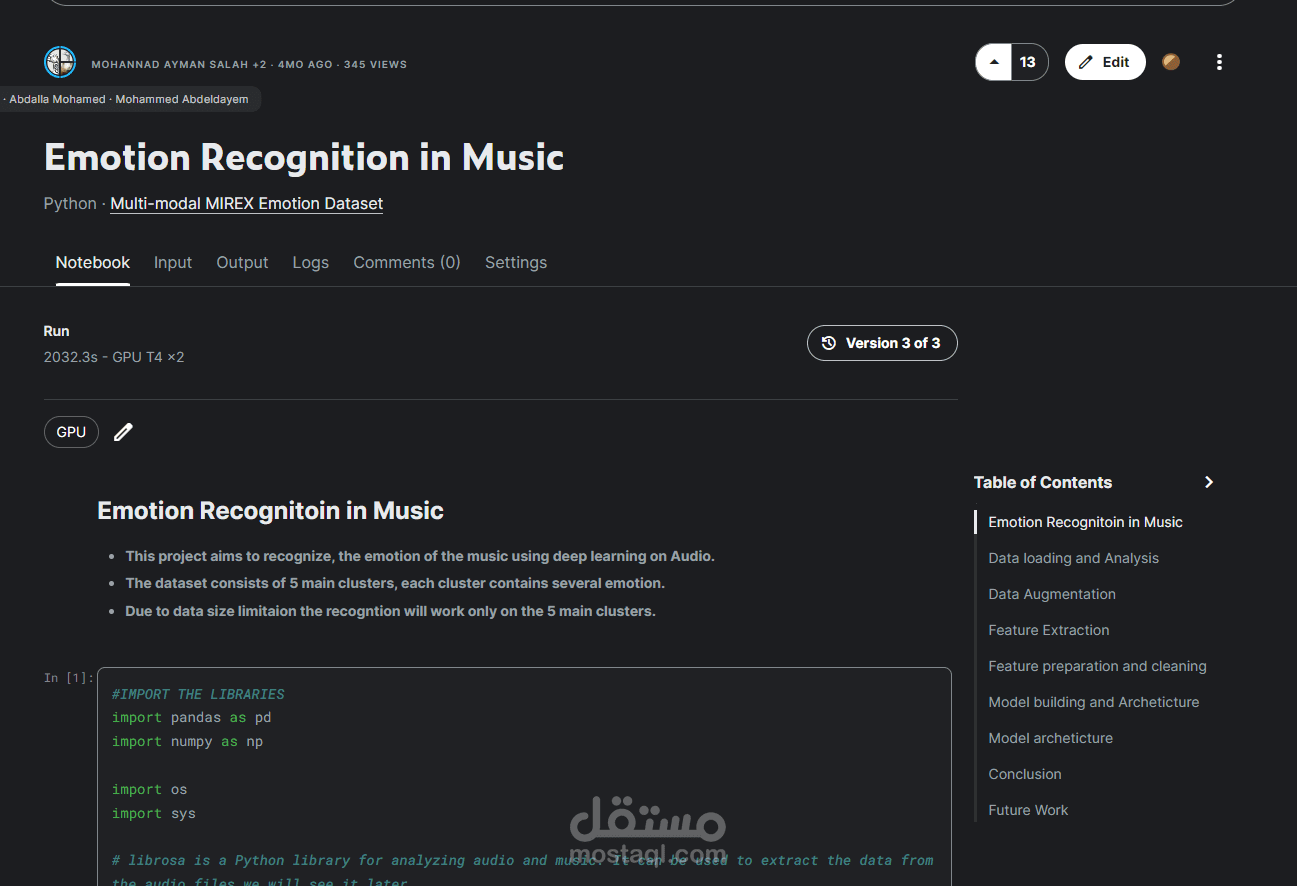The image size is (1297, 886).
Task: Open the Settings tab
Action: coord(516,262)
